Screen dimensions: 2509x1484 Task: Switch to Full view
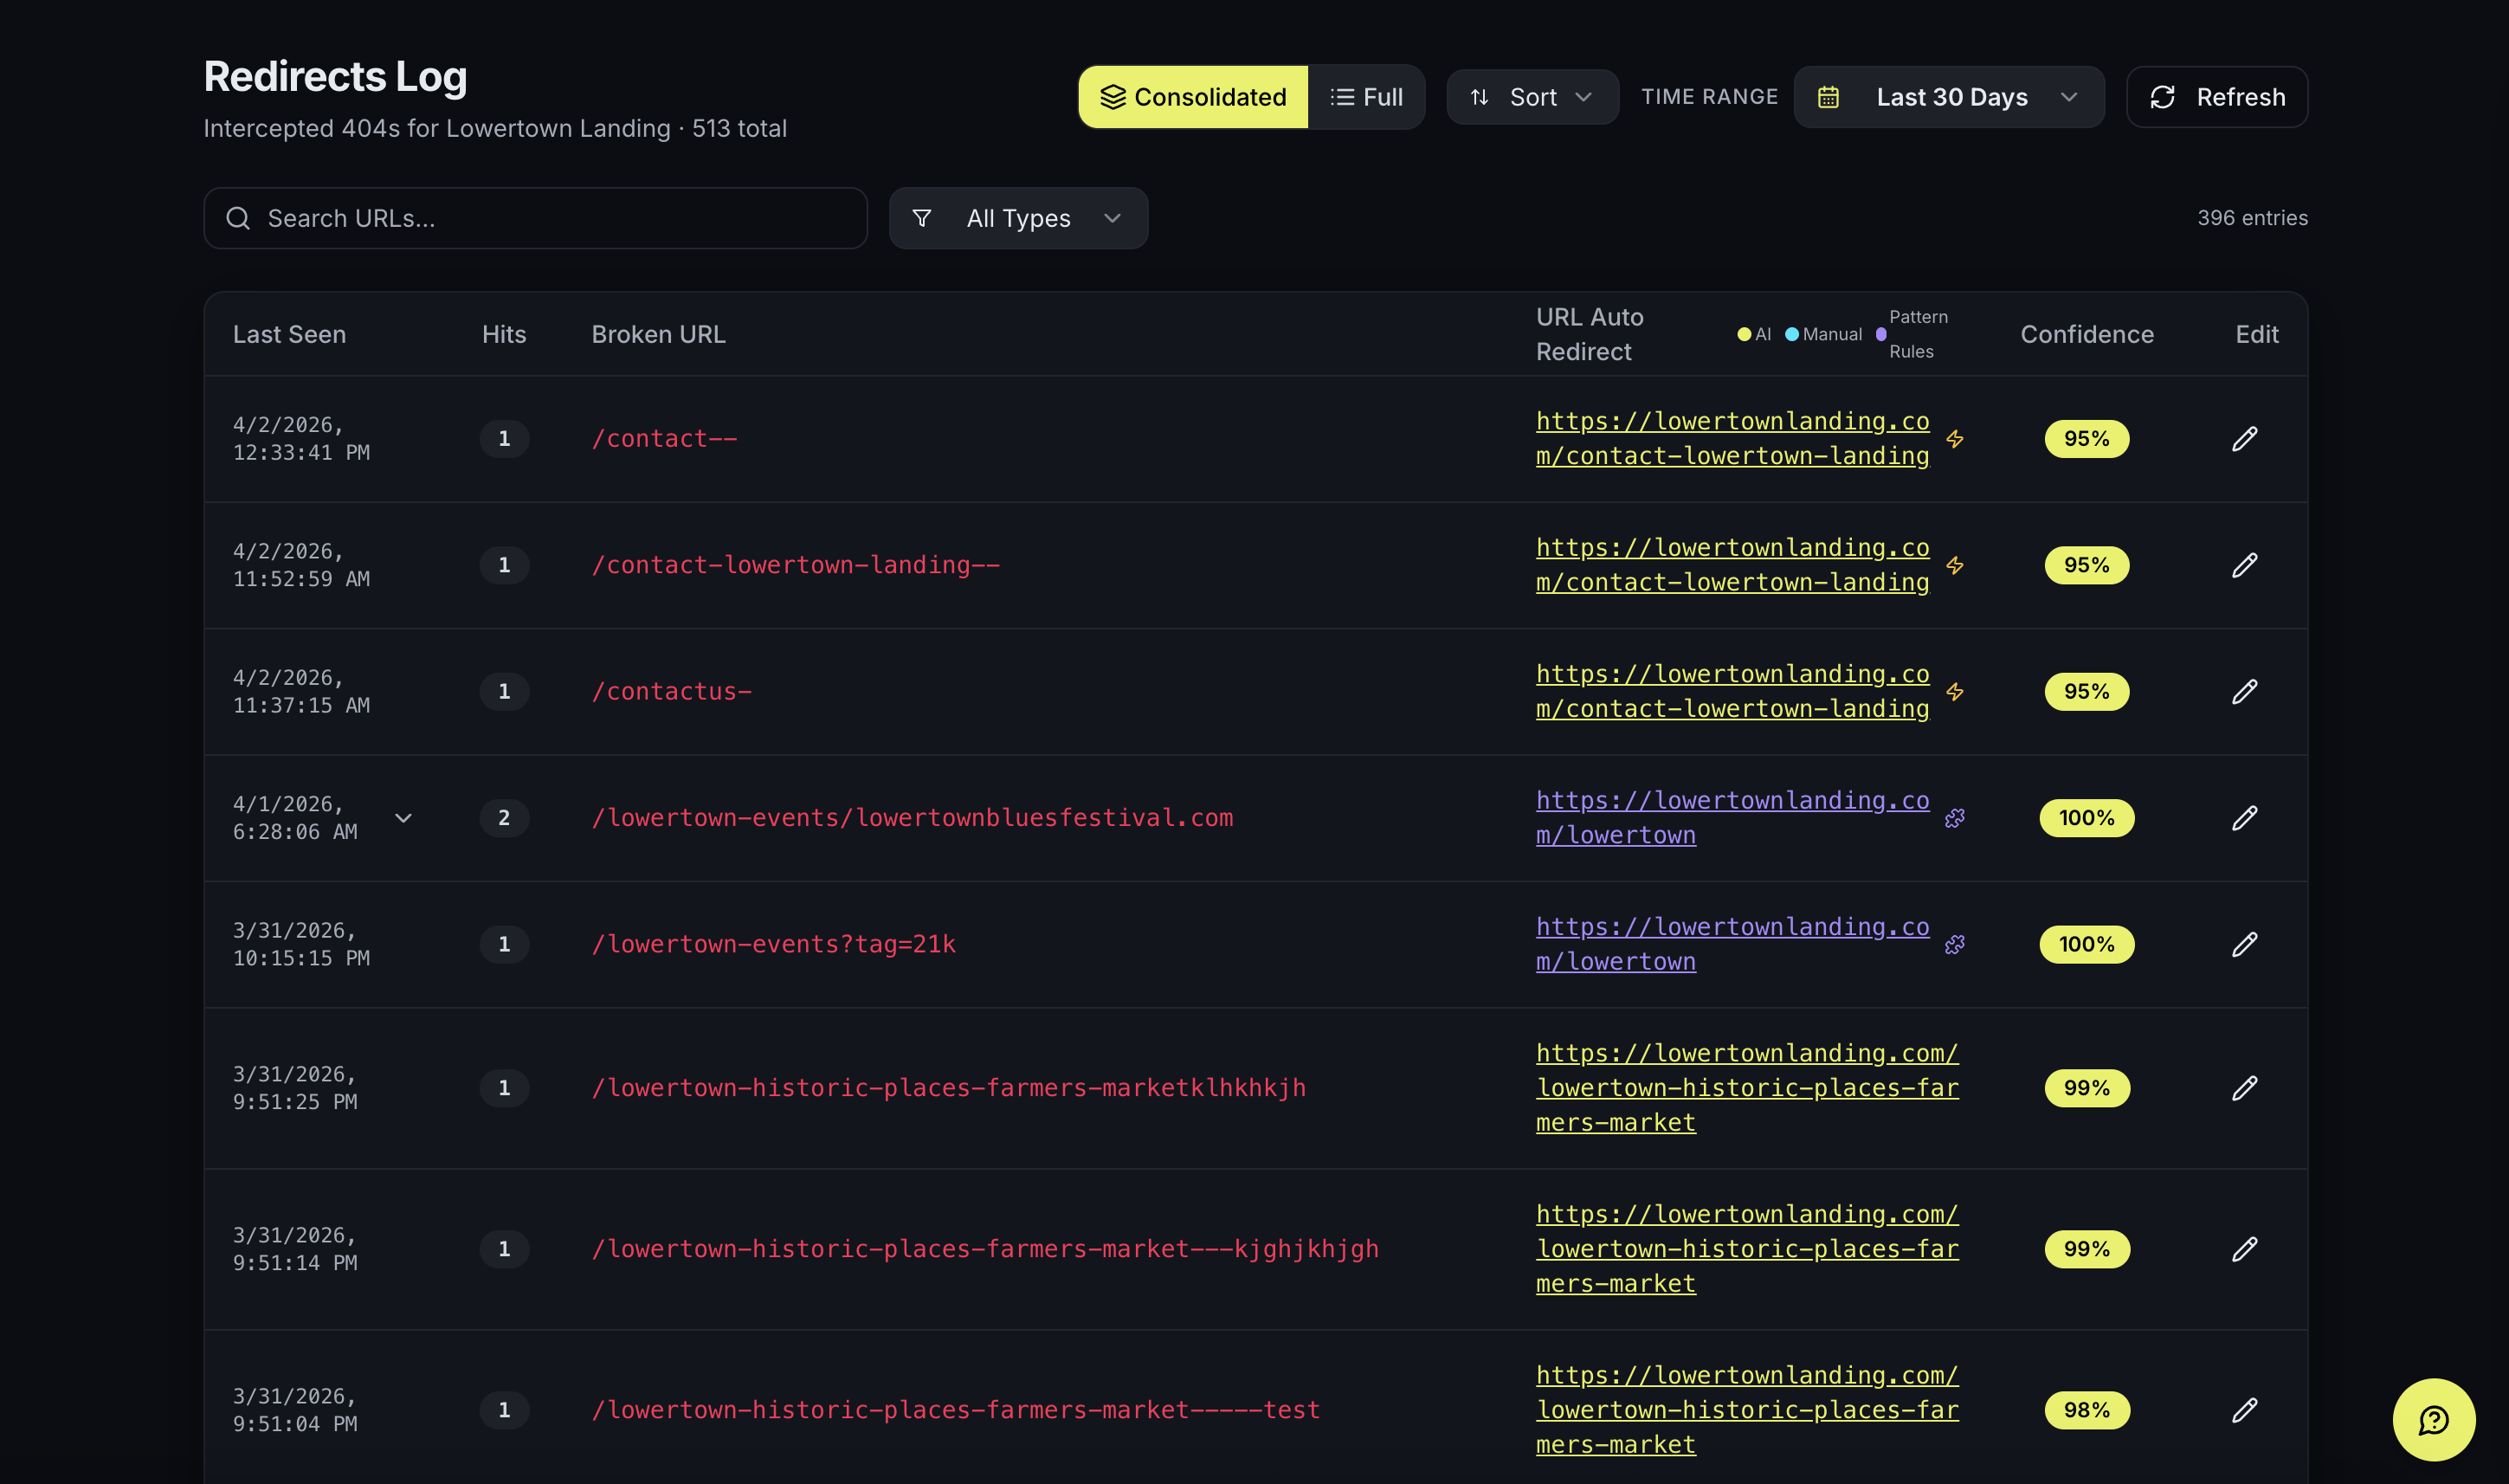click(x=1366, y=97)
